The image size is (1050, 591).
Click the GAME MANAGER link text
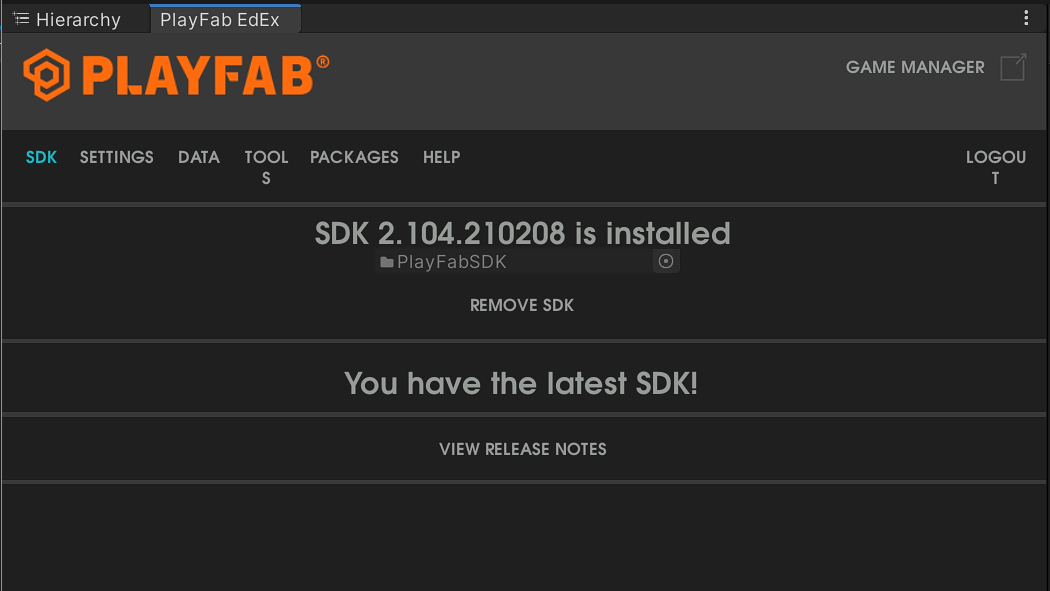915,67
